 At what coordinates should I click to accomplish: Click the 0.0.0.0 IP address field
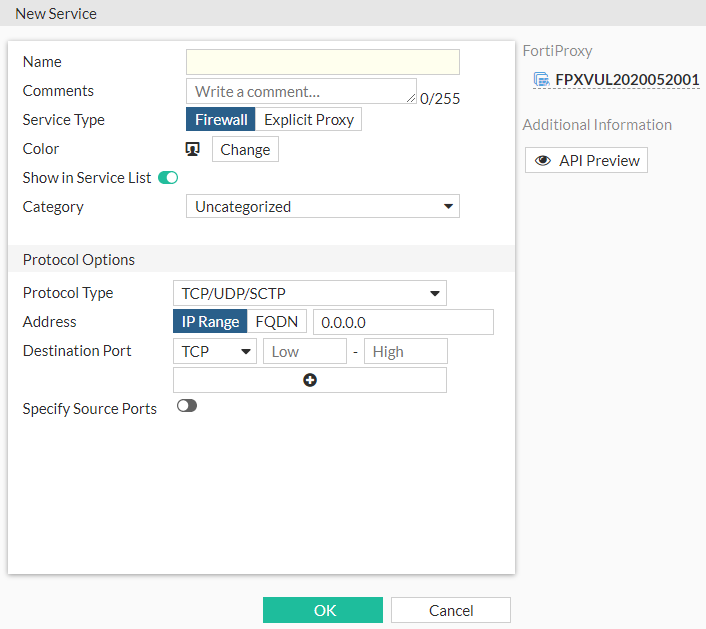tap(403, 322)
